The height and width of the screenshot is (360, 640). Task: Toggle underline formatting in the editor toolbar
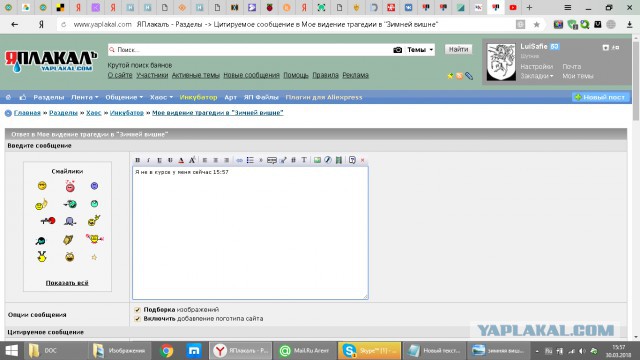tap(160, 160)
